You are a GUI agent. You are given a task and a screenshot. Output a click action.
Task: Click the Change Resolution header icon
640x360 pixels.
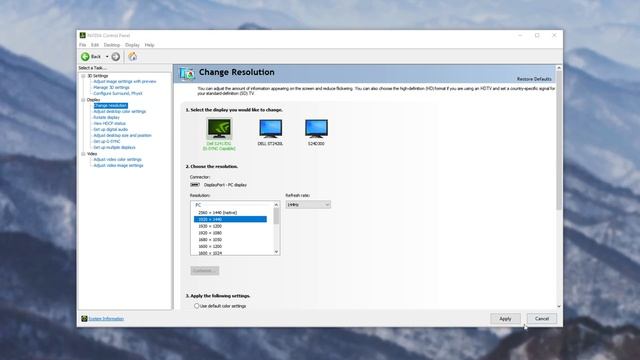click(187, 73)
